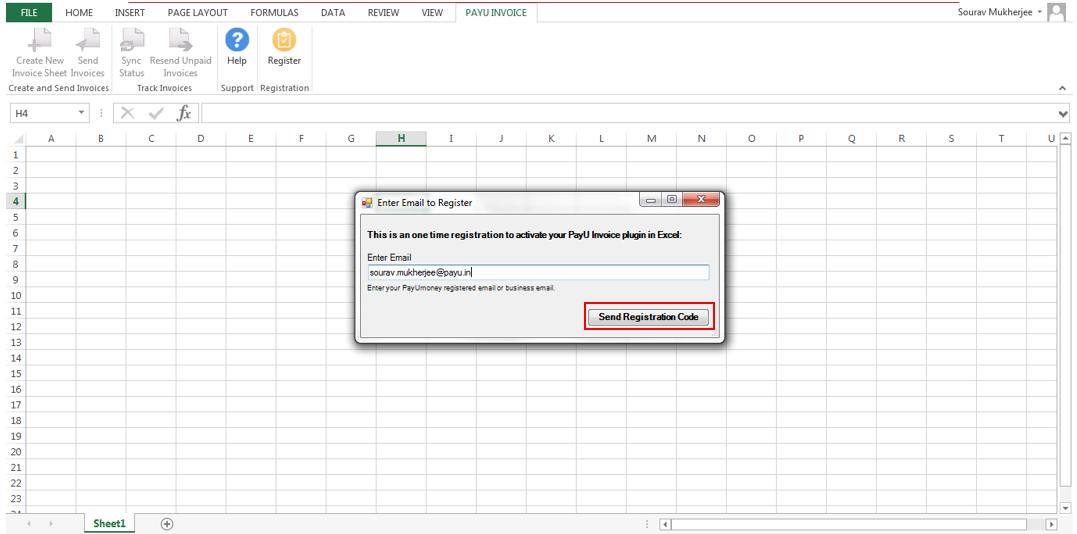Screen dimensions: 1077x534
Task: Click the dialog's title bar app icon
Action: click(367, 203)
